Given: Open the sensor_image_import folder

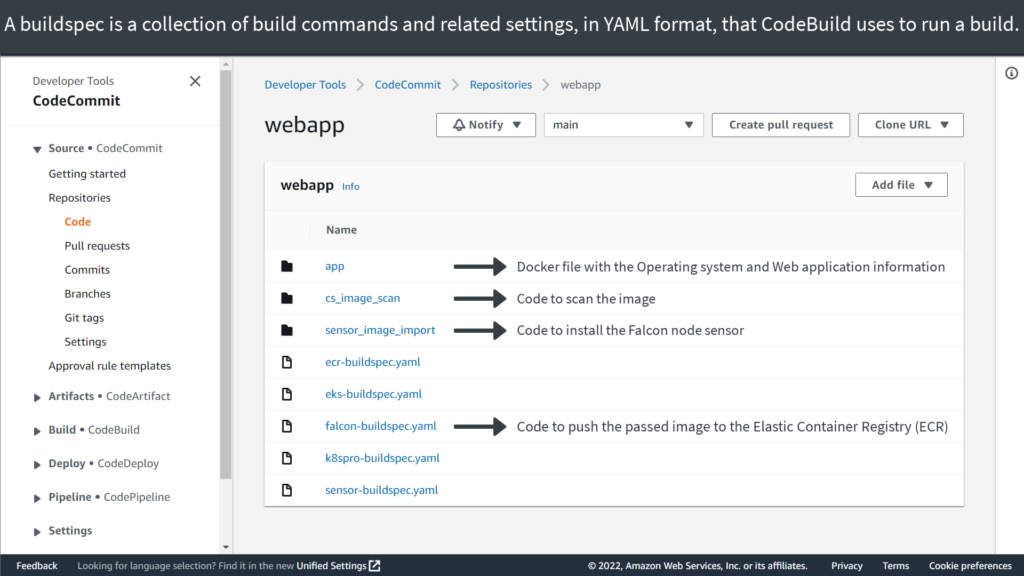Looking at the screenshot, I should pyautogui.click(x=380, y=330).
